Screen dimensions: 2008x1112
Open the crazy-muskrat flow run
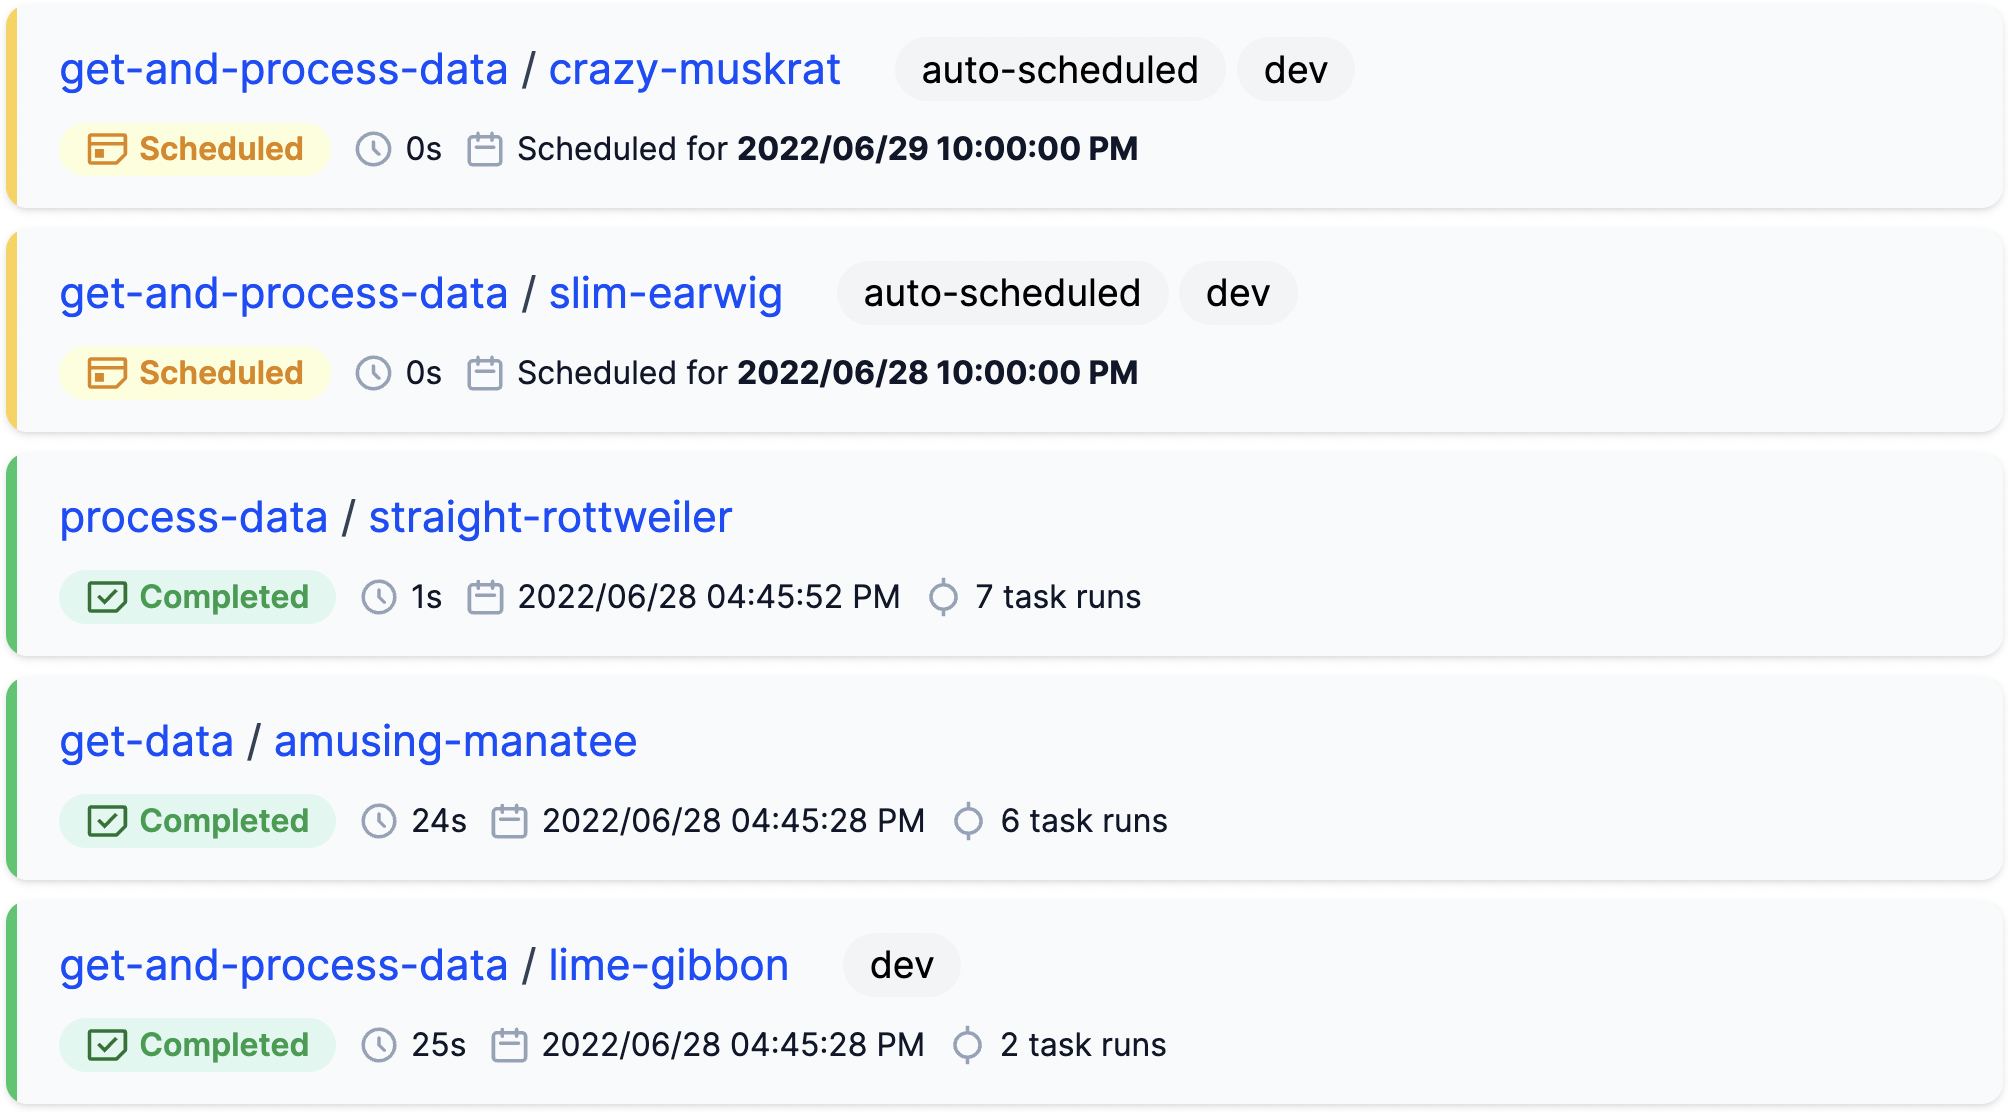click(x=694, y=70)
